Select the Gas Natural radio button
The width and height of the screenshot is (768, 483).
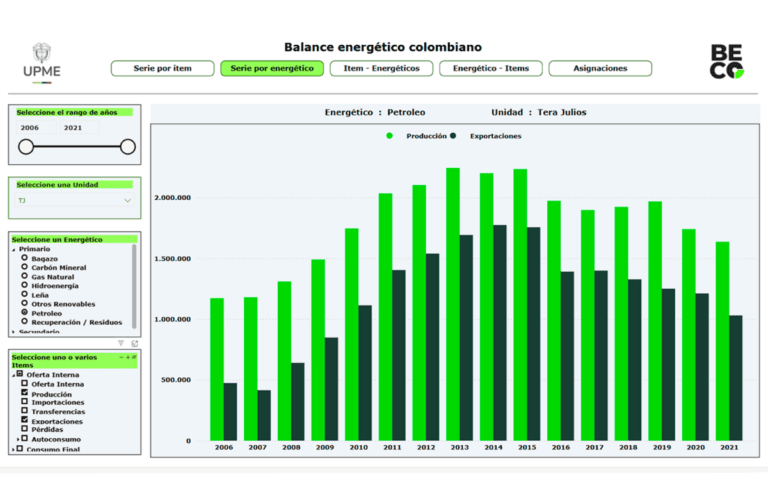tap(24, 276)
